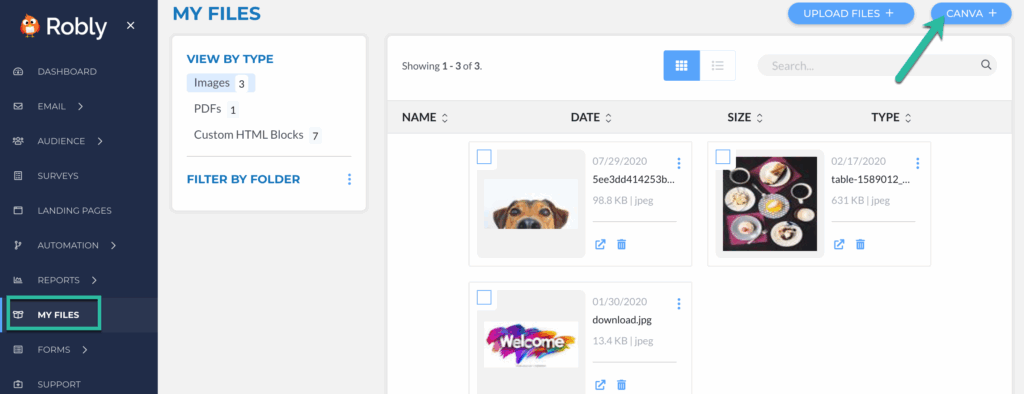Select checkbox on table image card
The width and height of the screenshot is (1024, 394).
coord(723,157)
